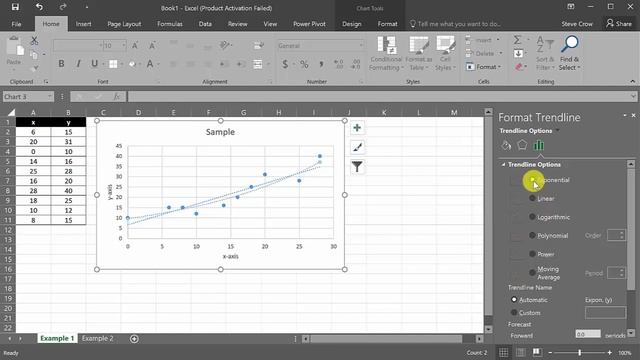This screenshot has height=360, width=640.
Task: Select the Moving Average trendline option
Action: point(532,272)
